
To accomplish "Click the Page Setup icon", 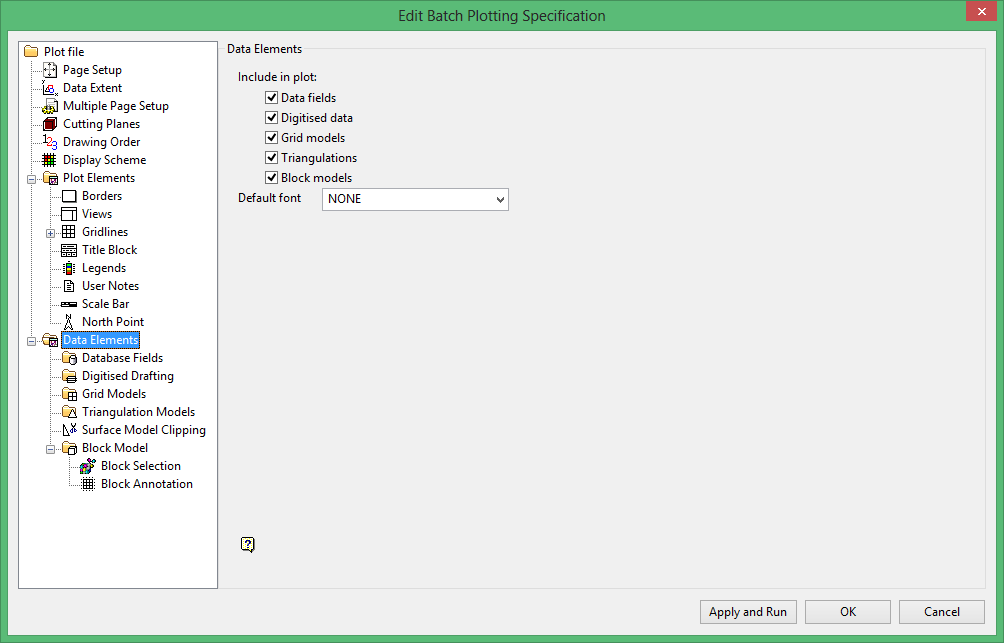I will [50, 70].
